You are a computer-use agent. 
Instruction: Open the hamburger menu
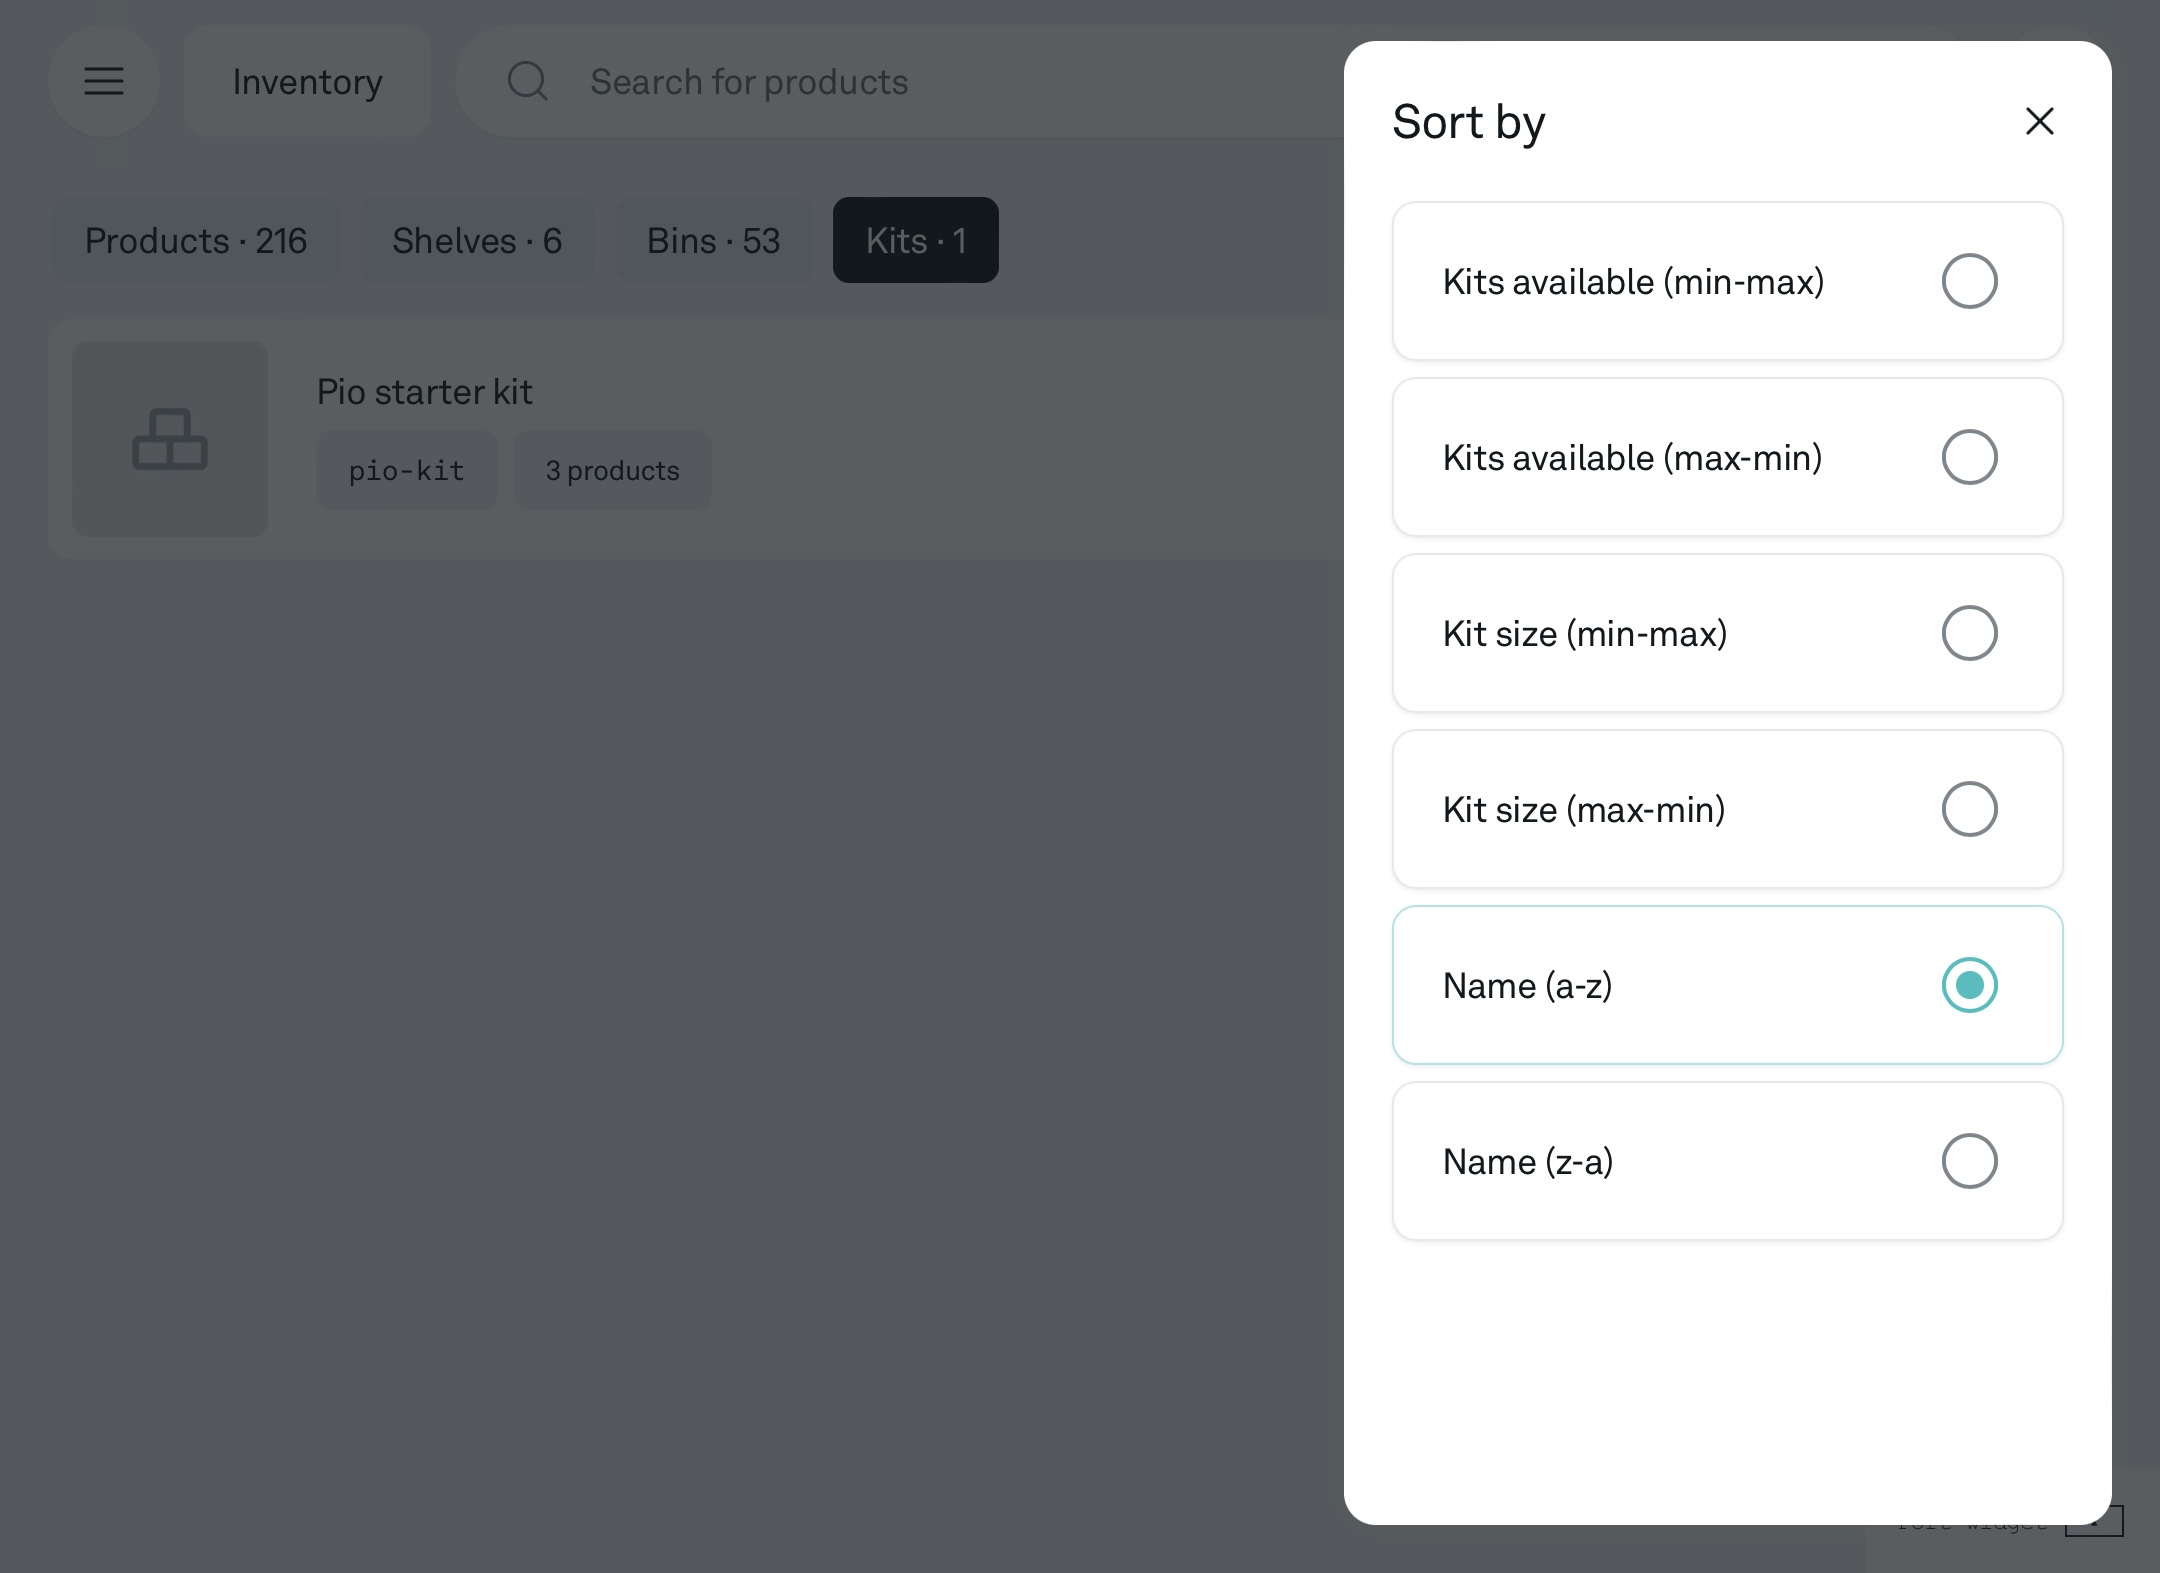tap(104, 81)
